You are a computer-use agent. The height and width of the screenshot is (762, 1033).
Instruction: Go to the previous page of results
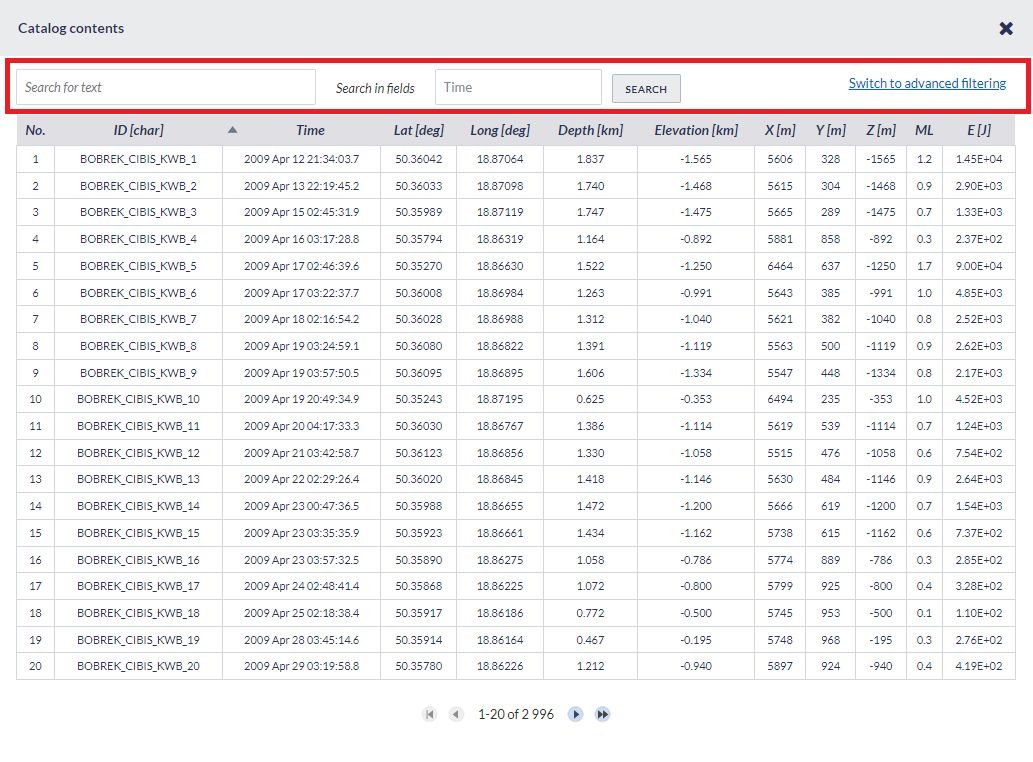pos(456,714)
